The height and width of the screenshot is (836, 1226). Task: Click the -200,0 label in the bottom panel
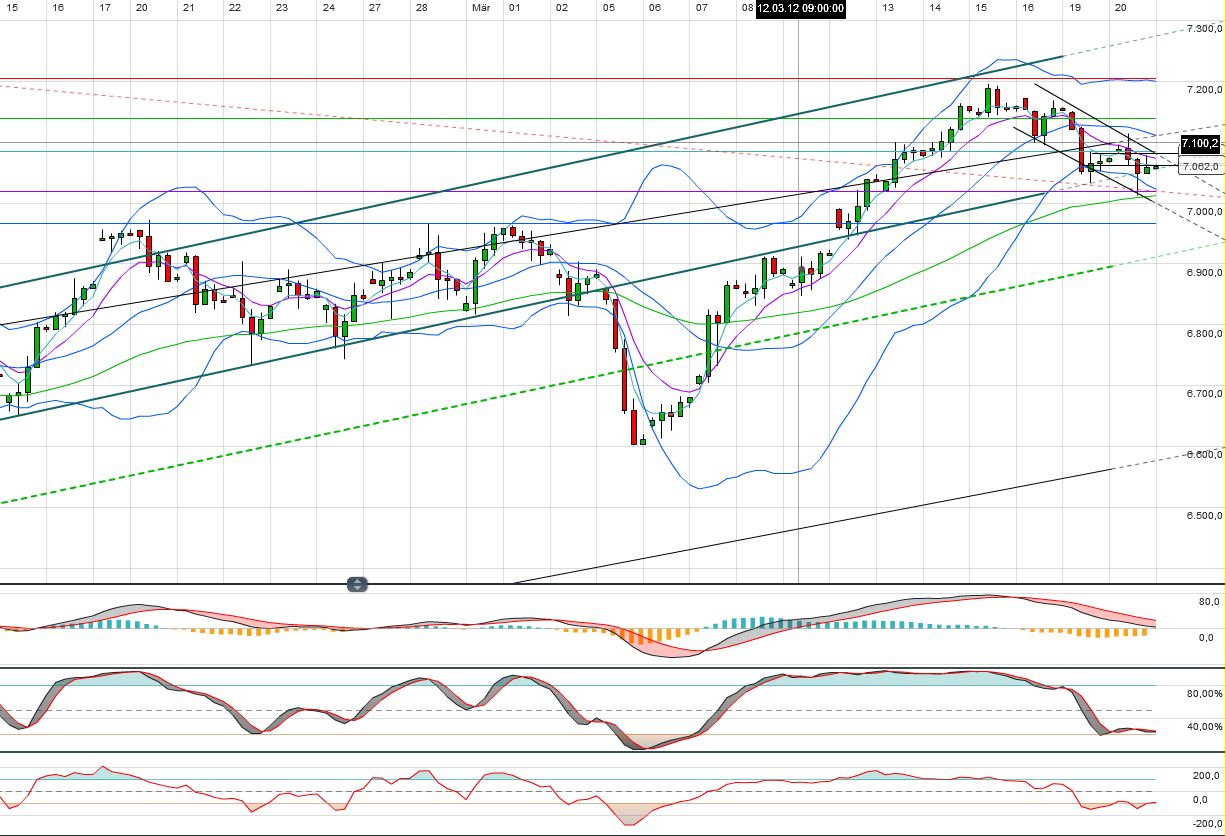(1205, 824)
